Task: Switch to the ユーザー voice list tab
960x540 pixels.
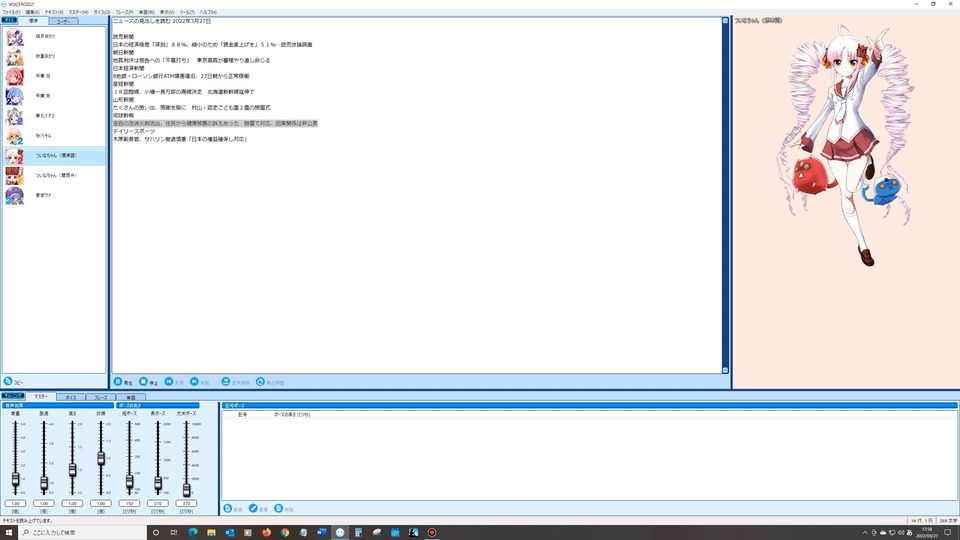Action: pos(63,21)
